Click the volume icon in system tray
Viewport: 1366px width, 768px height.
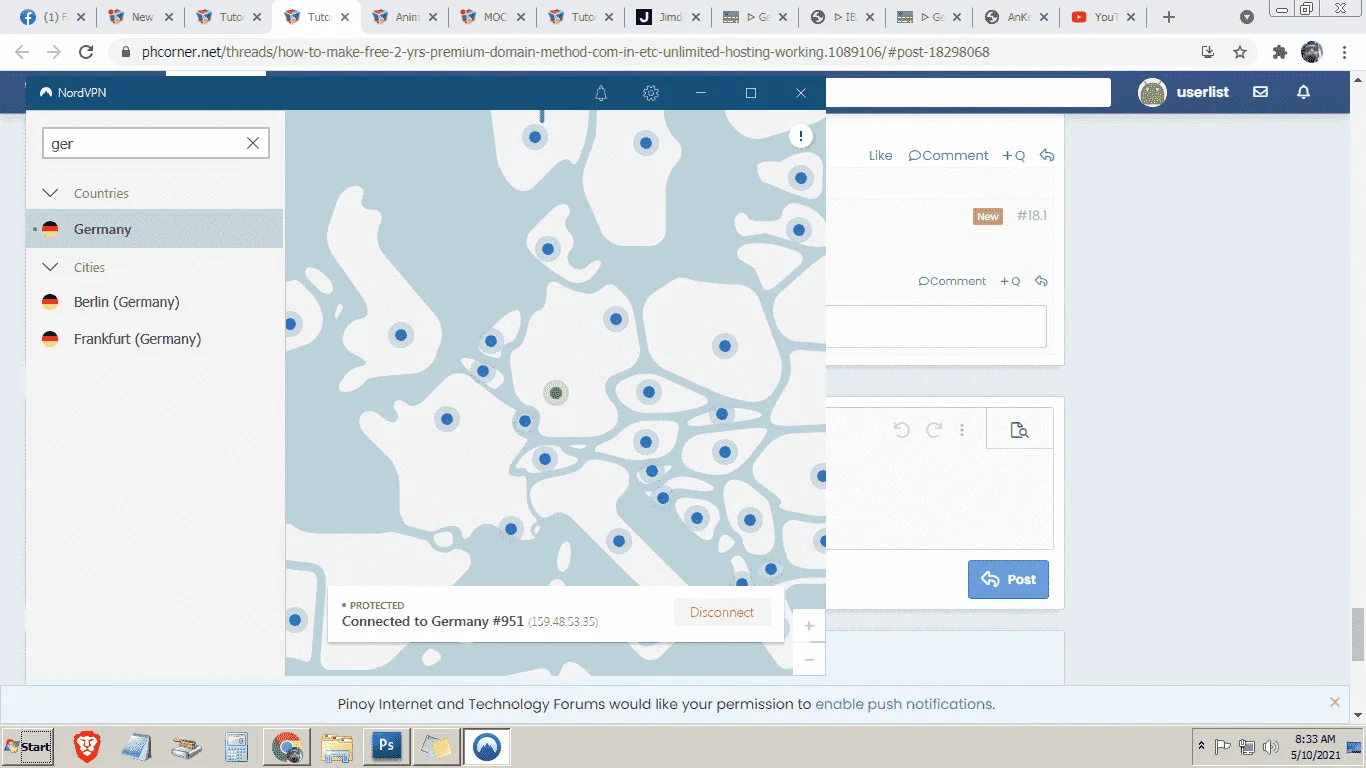[1271, 747]
